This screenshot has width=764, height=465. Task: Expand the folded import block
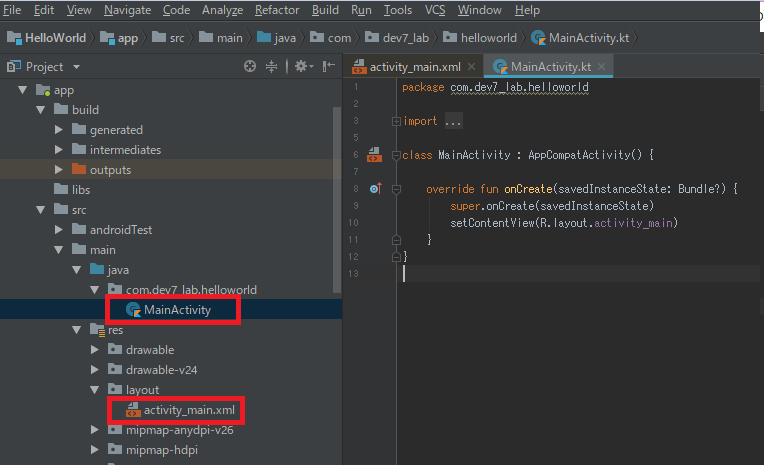tap(396, 121)
